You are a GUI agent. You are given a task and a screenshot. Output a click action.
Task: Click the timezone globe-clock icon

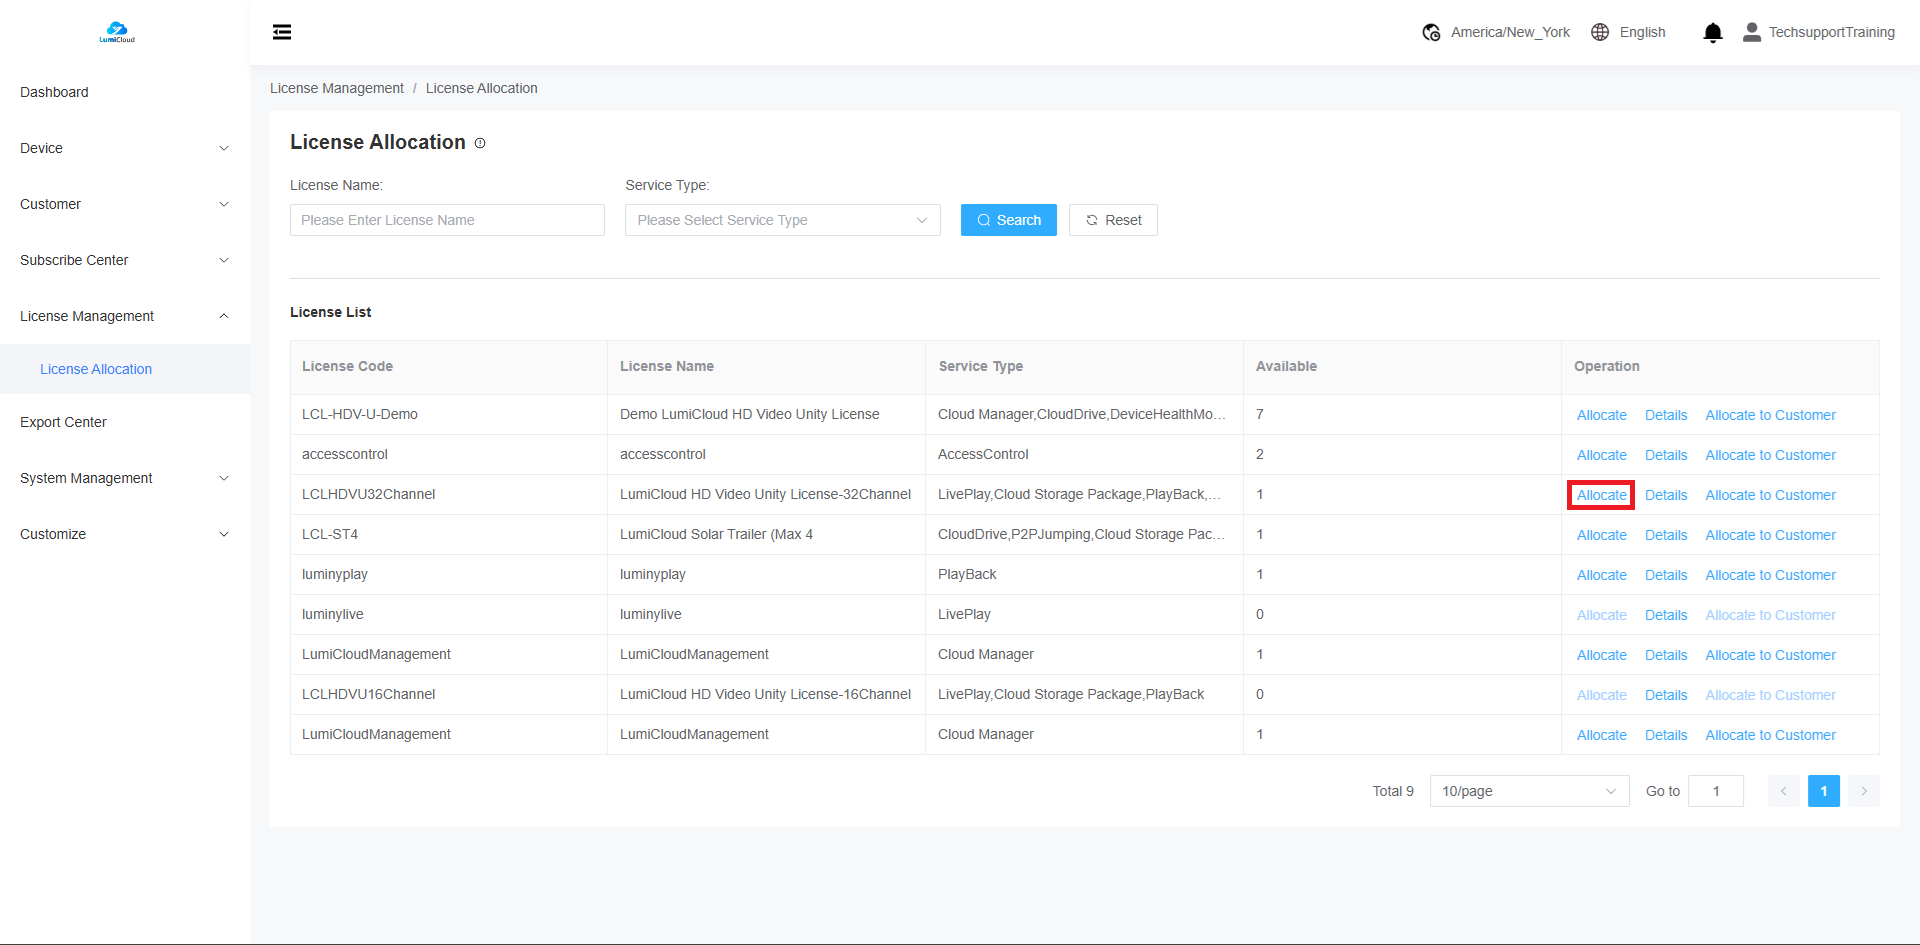(1431, 32)
